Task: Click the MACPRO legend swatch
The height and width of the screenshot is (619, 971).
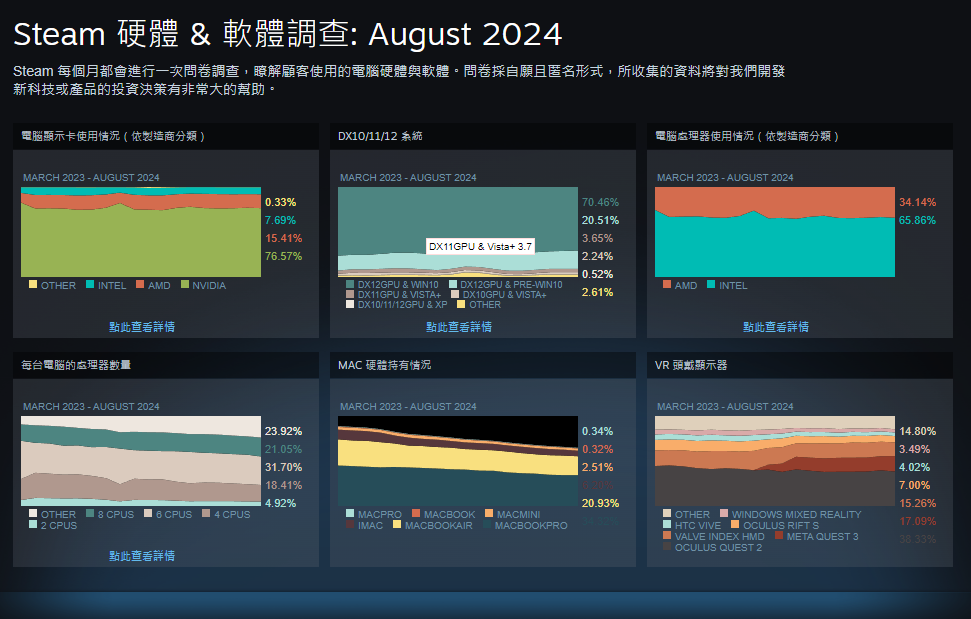Action: point(350,514)
